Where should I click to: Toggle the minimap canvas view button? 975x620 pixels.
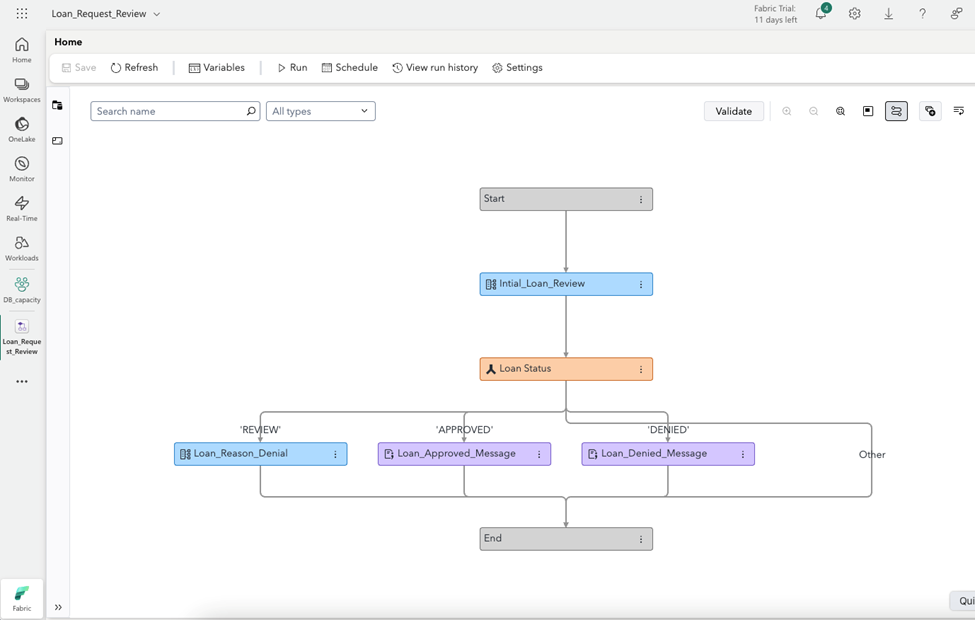(868, 111)
